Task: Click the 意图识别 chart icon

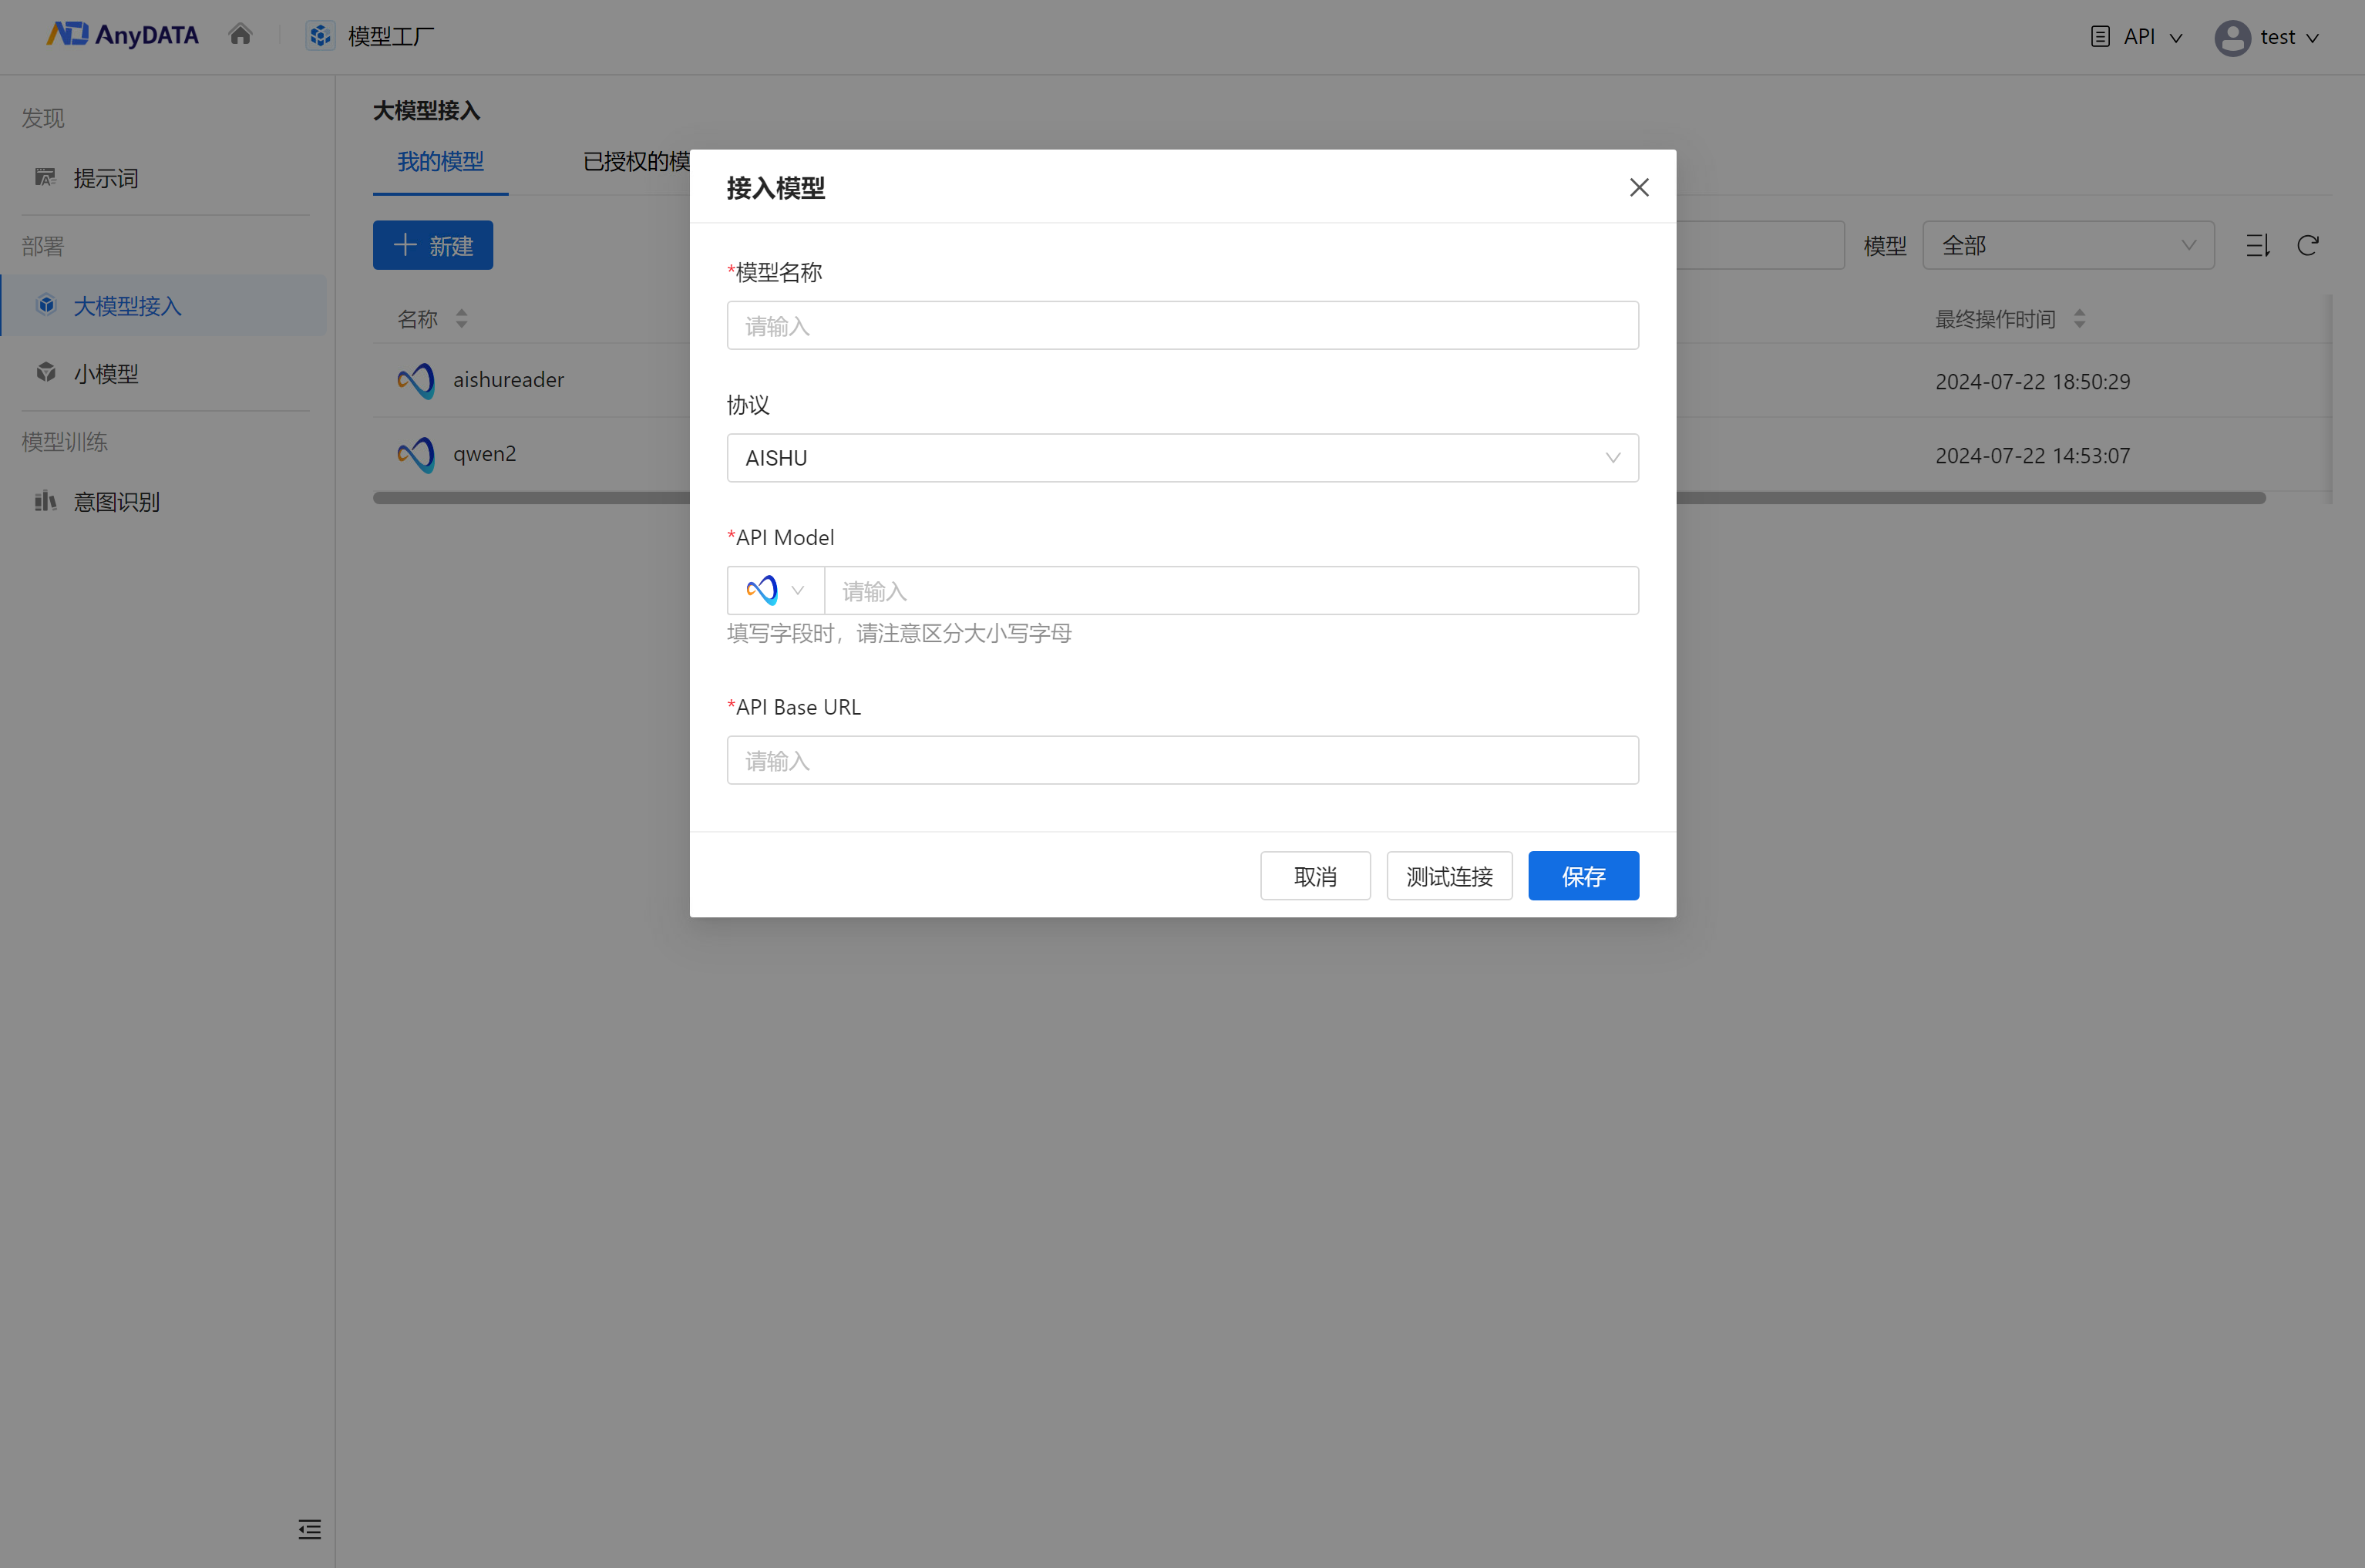Action: click(45, 501)
